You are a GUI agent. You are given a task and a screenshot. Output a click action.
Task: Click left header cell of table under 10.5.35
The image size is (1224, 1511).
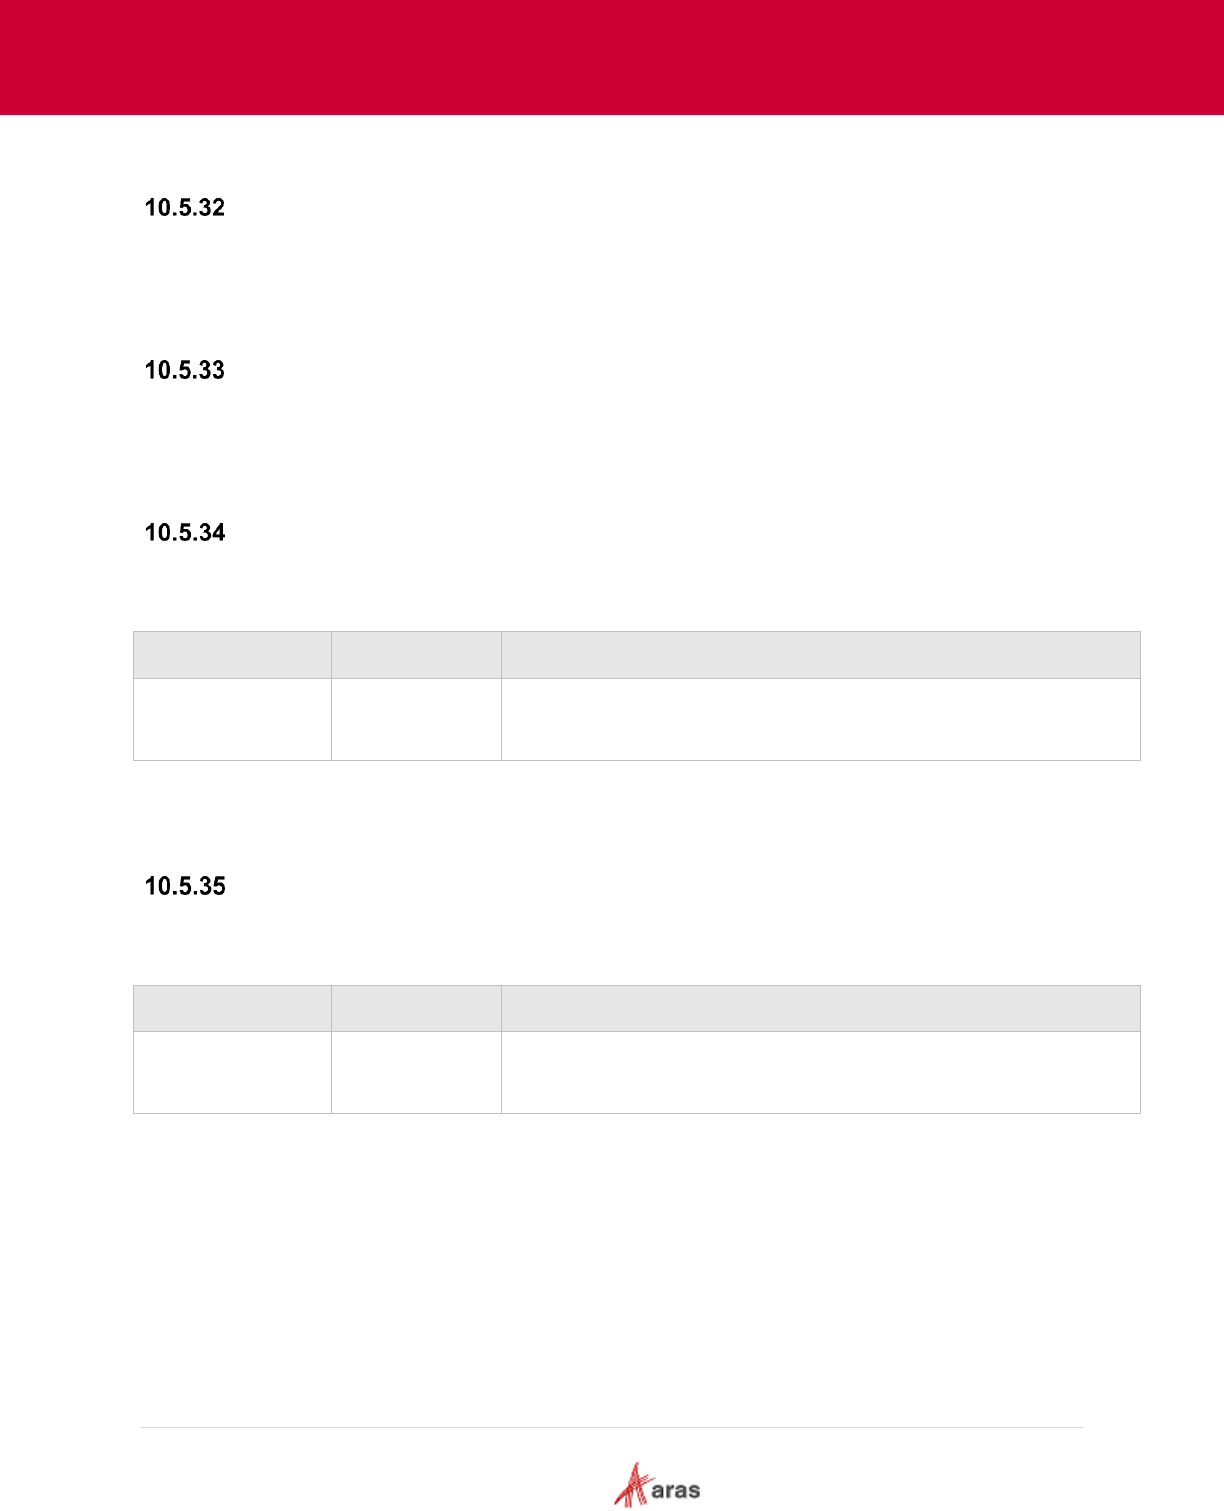coord(232,1008)
